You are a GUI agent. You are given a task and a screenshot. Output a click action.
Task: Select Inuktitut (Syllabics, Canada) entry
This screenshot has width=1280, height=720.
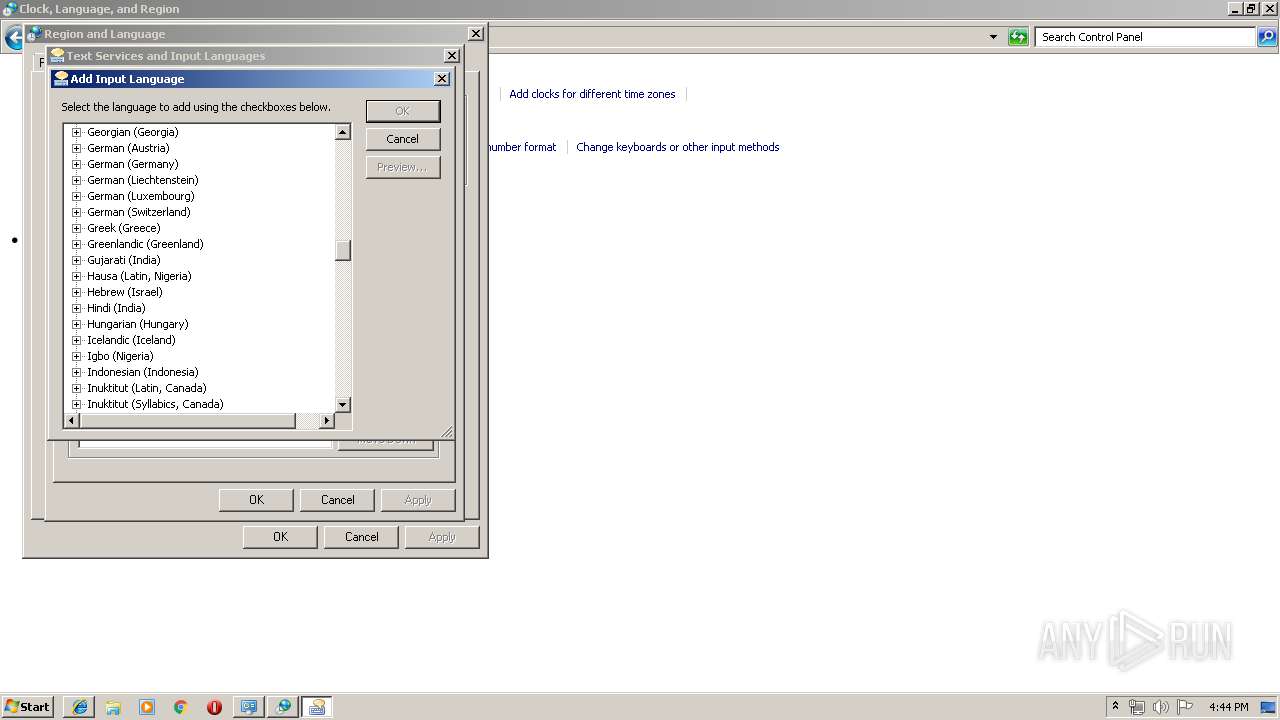(x=155, y=404)
